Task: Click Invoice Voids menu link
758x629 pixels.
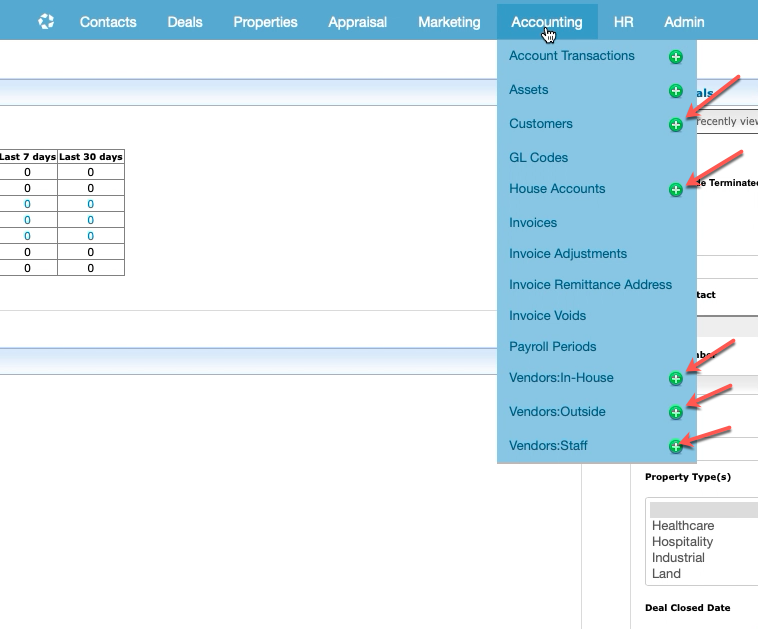Action: (547, 315)
